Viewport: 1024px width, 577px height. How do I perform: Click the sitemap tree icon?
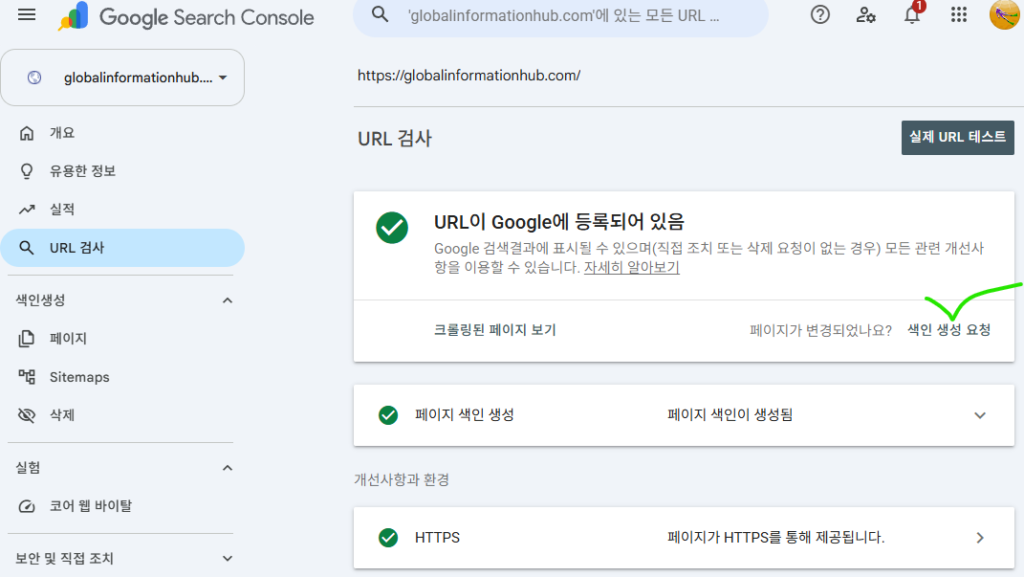coord(26,377)
